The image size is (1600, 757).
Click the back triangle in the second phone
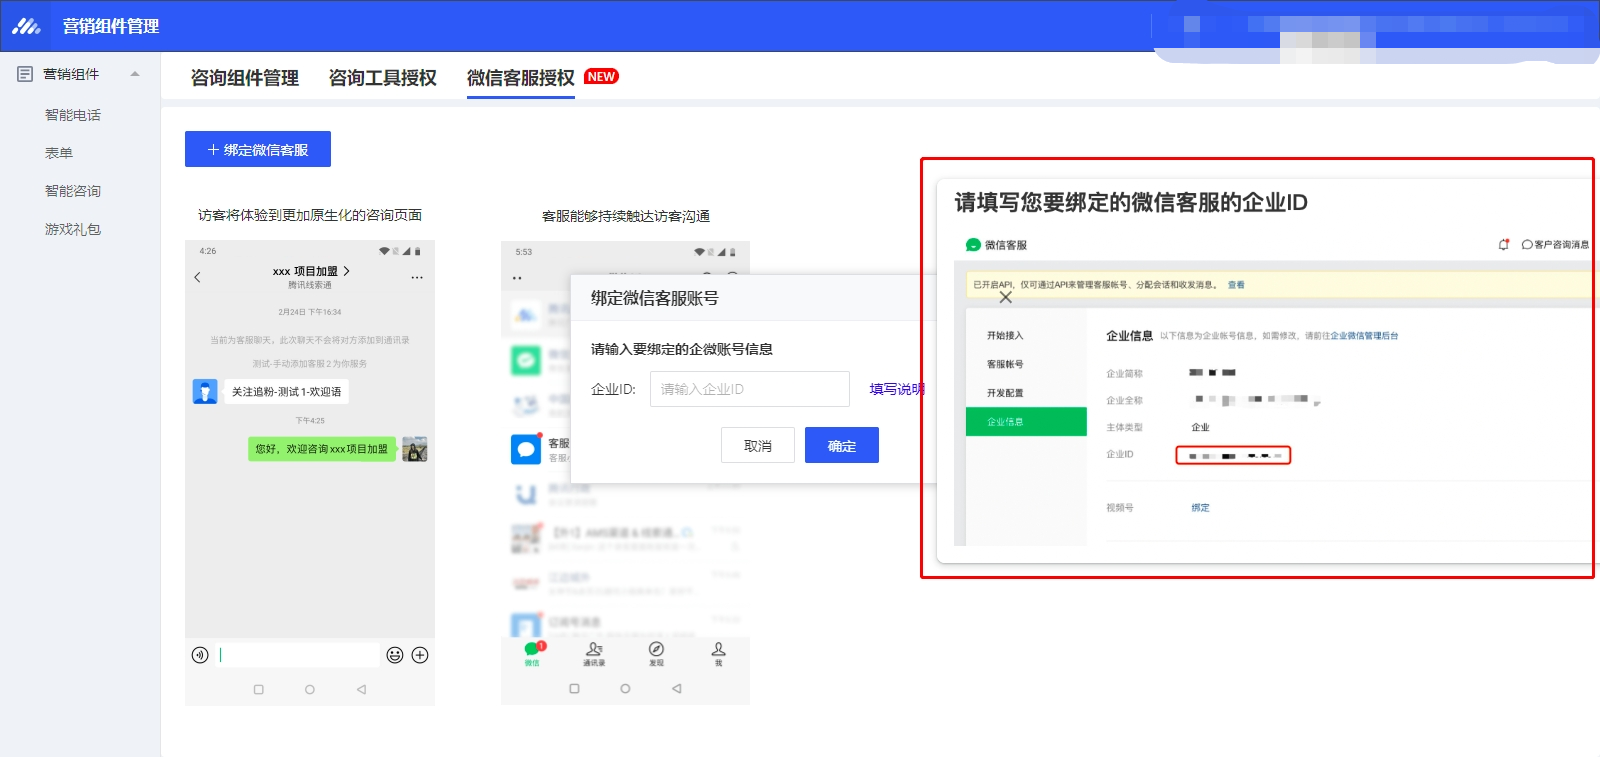pos(677,688)
